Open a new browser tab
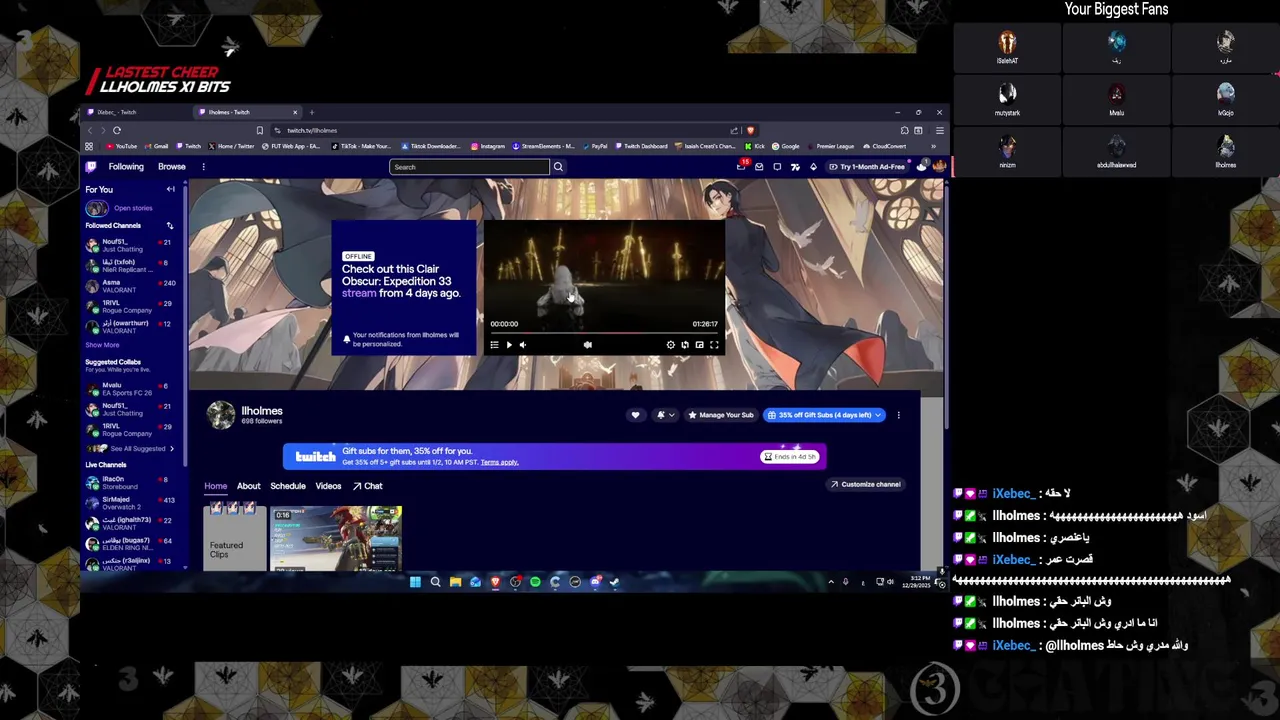 (x=311, y=112)
